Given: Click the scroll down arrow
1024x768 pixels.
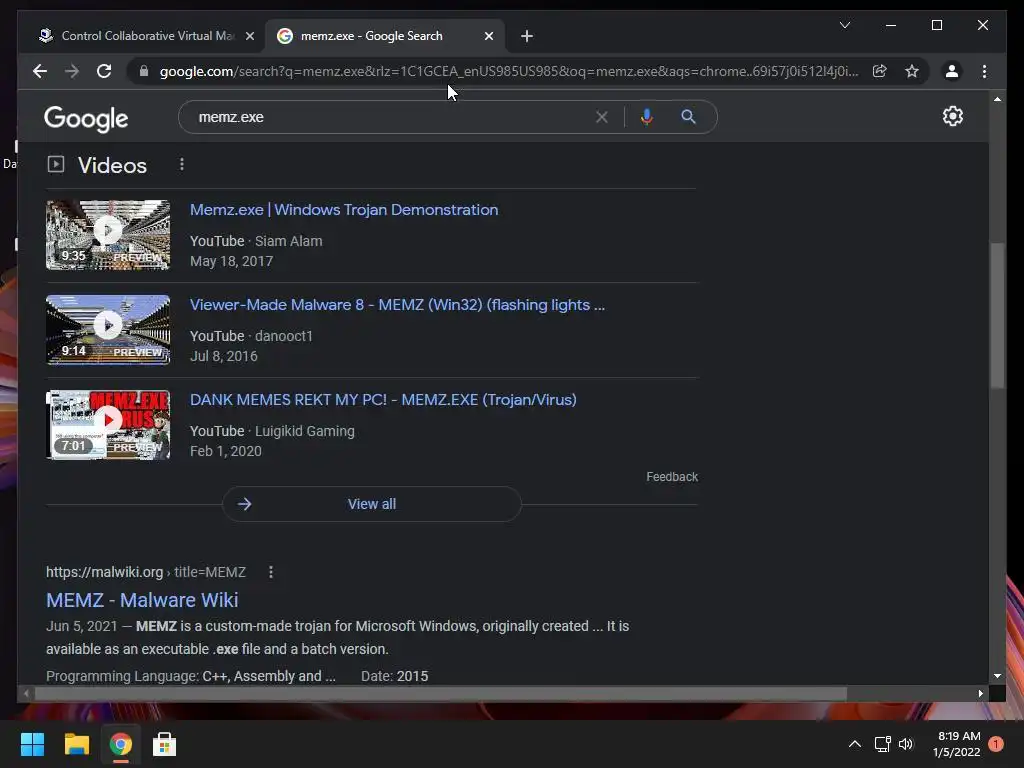Looking at the screenshot, I should pyautogui.click(x=997, y=676).
